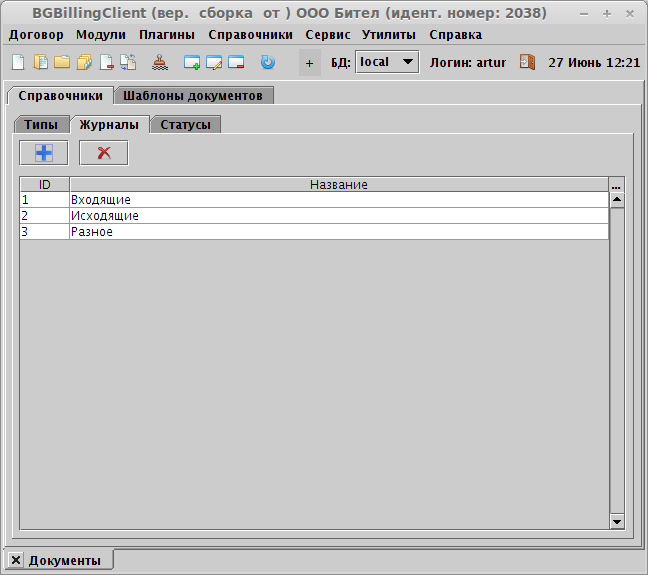This screenshot has width=648, height=575.
Task: Switch to the Шаблоны документов tab
Action: [193, 96]
